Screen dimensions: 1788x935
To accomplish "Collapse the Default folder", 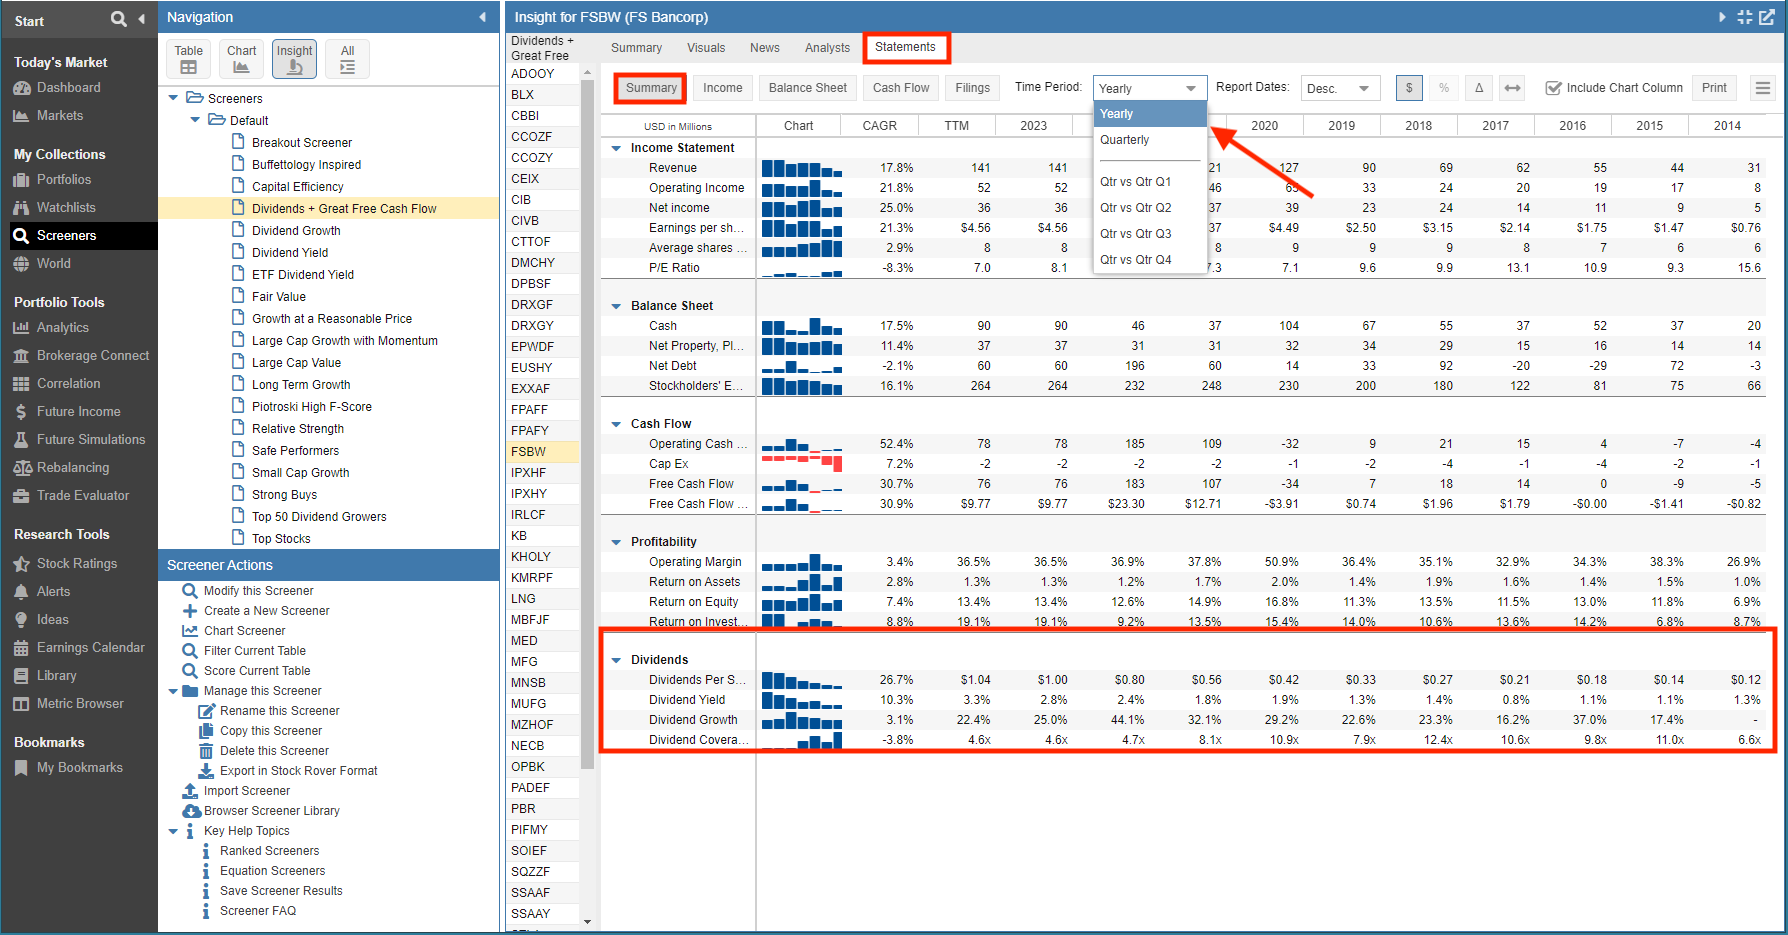I will click(195, 120).
